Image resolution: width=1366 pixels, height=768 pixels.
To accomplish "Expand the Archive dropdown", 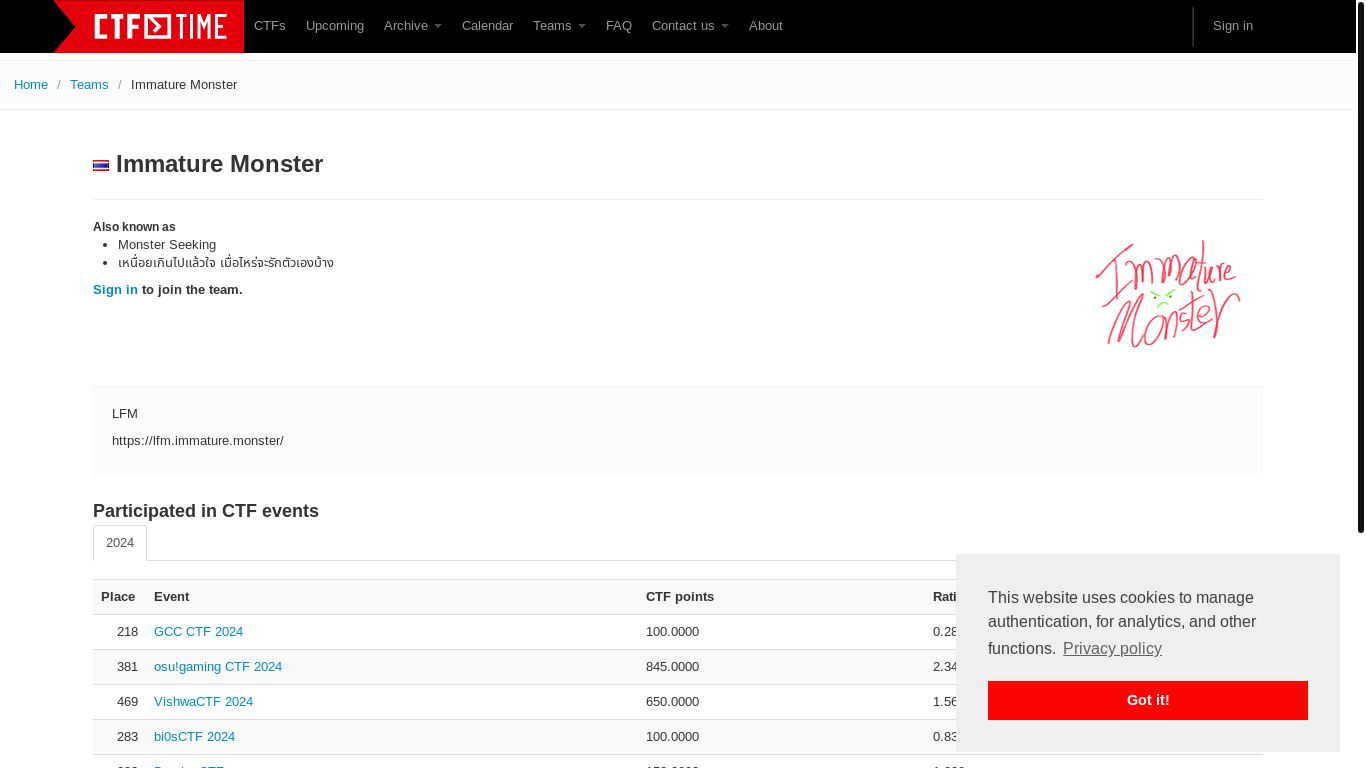I will click(x=413, y=26).
